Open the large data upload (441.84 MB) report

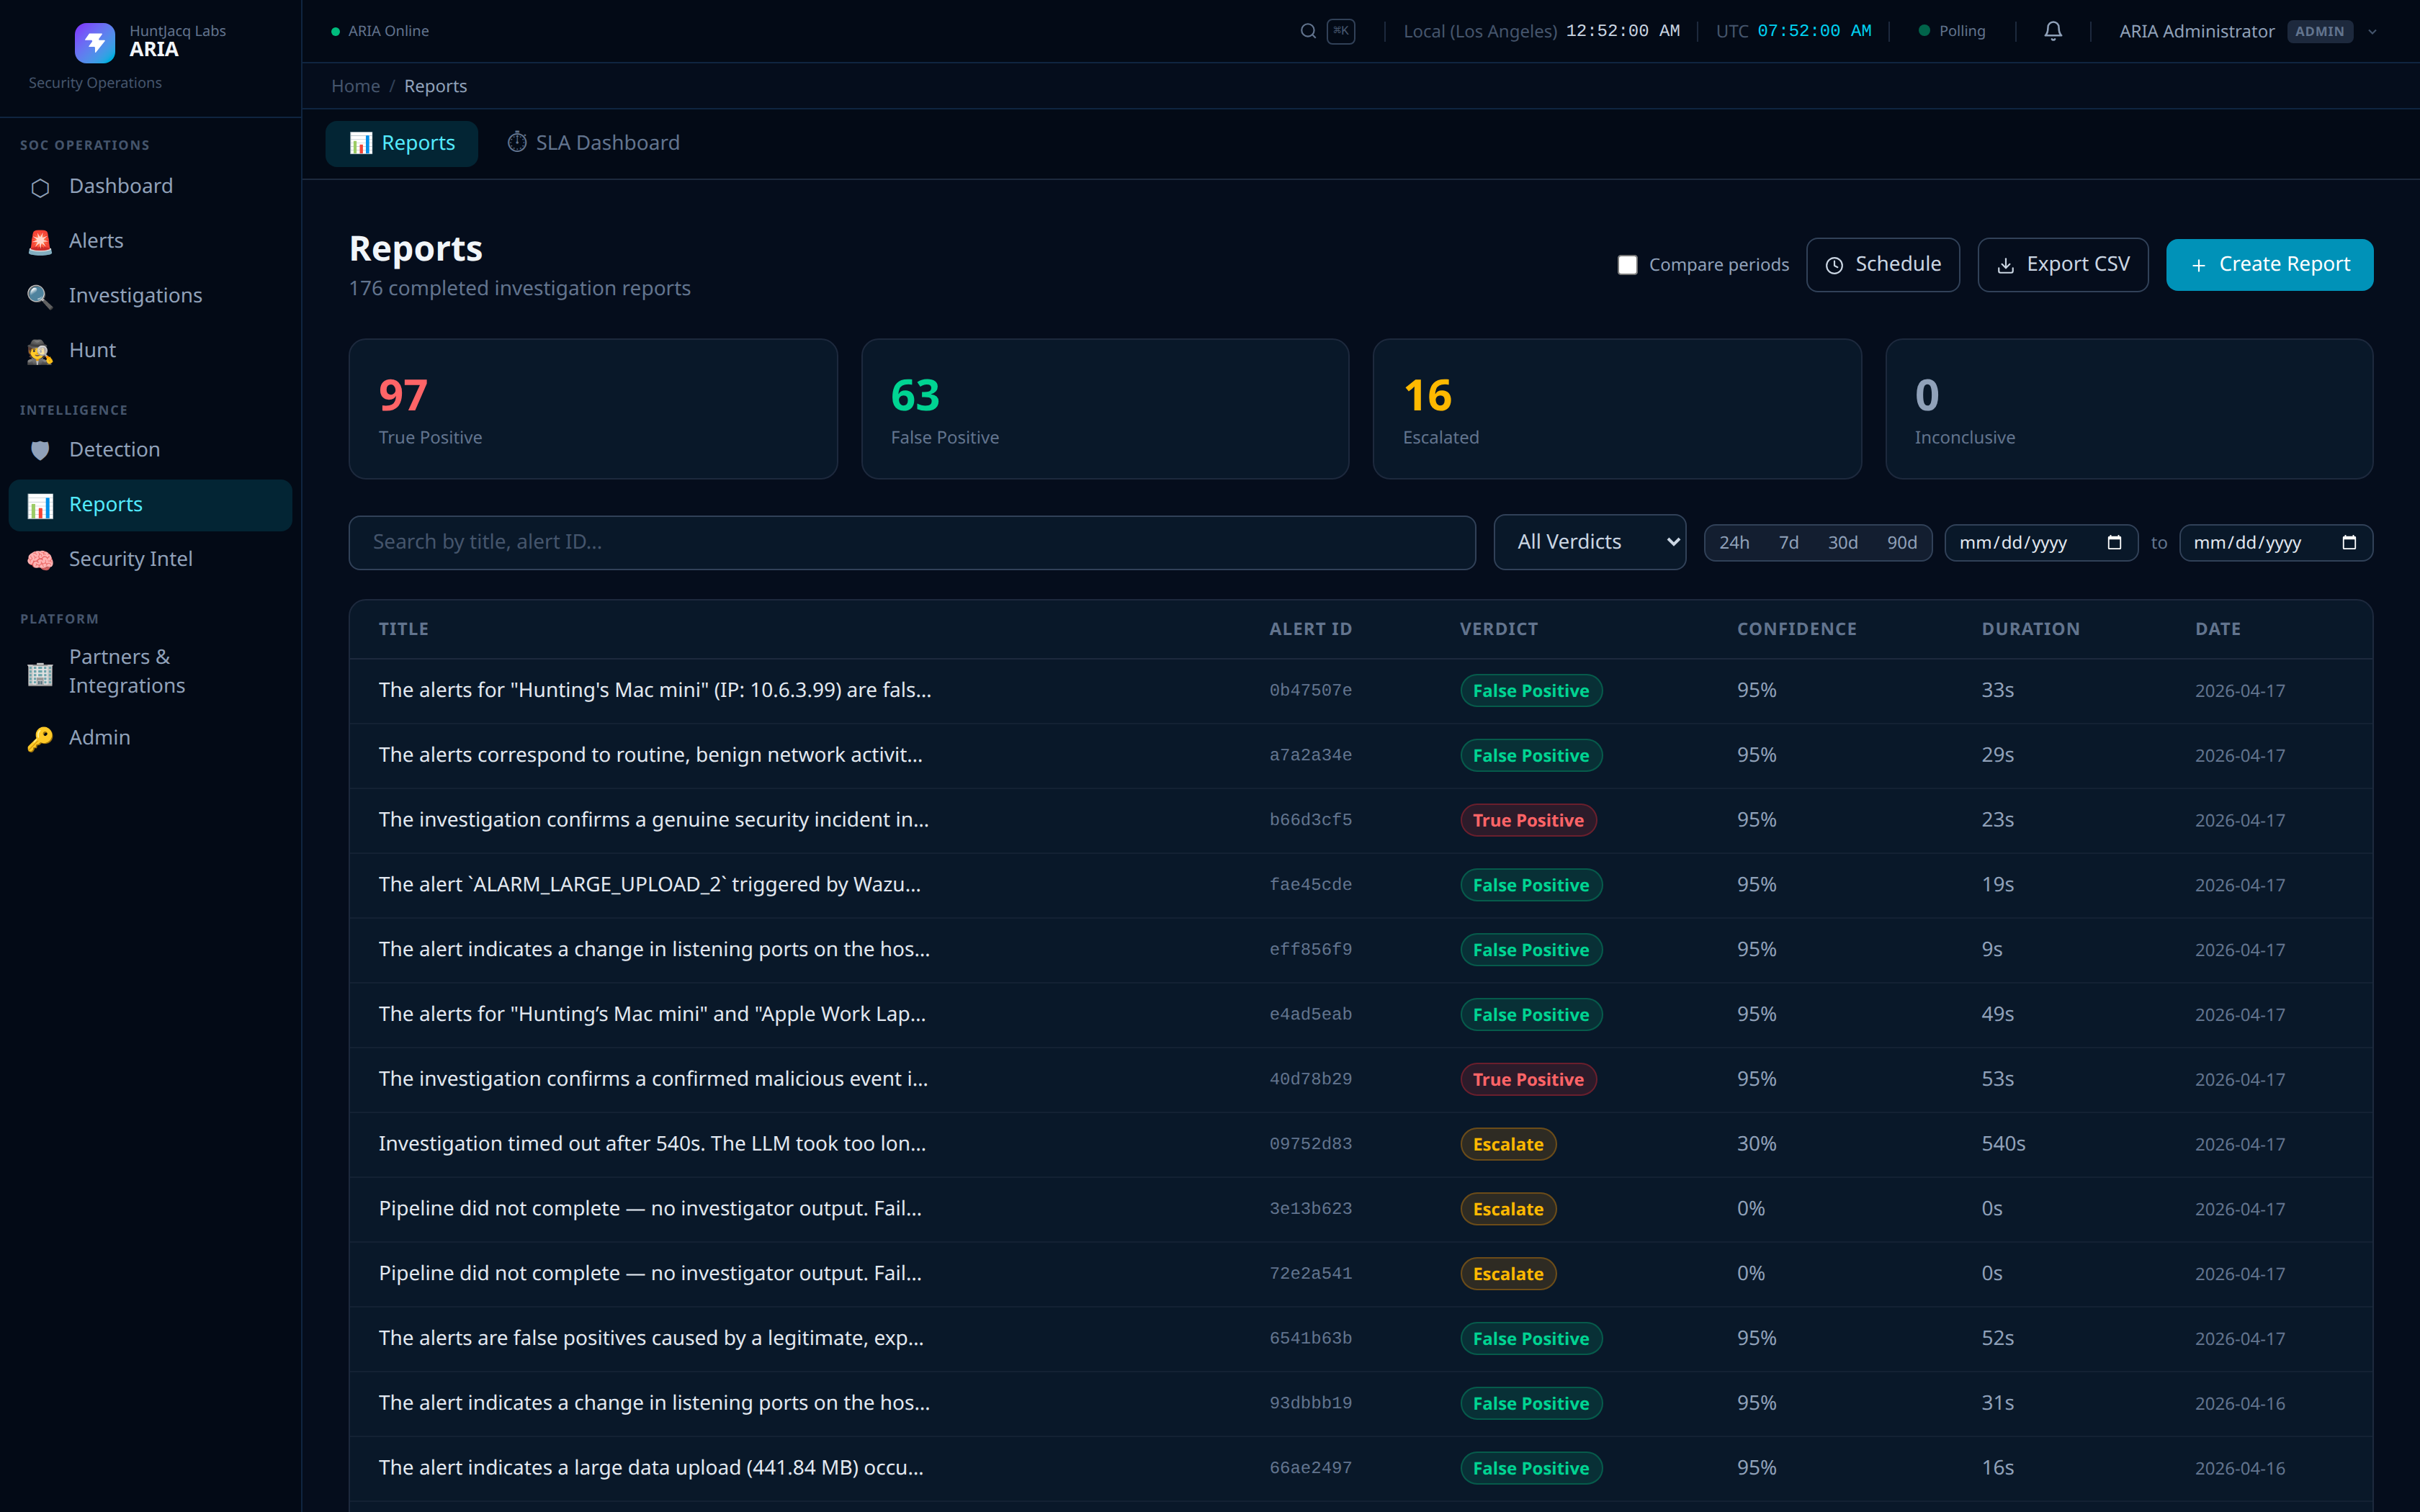(x=1360, y=1468)
